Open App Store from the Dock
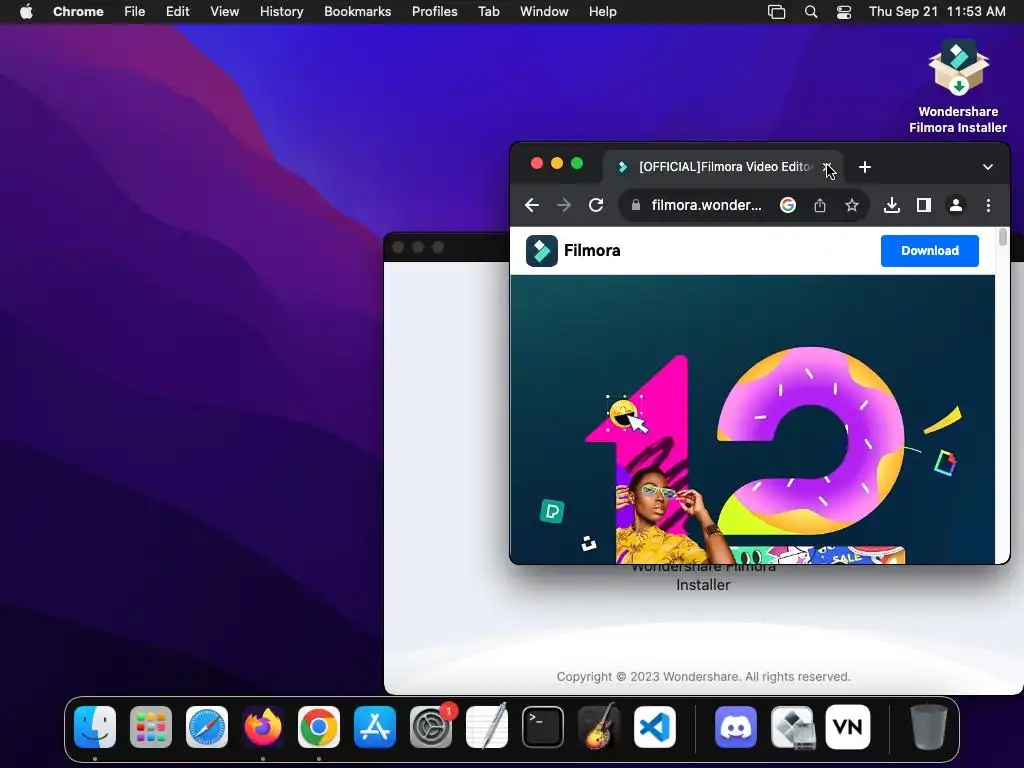The width and height of the screenshot is (1024, 768). 375,727
